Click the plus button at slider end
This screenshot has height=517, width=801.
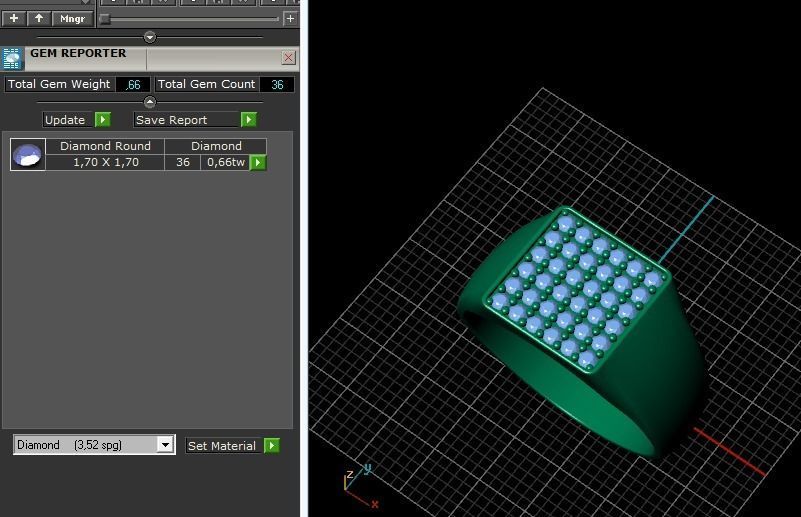pyautogui.click(x=290, y=18)
